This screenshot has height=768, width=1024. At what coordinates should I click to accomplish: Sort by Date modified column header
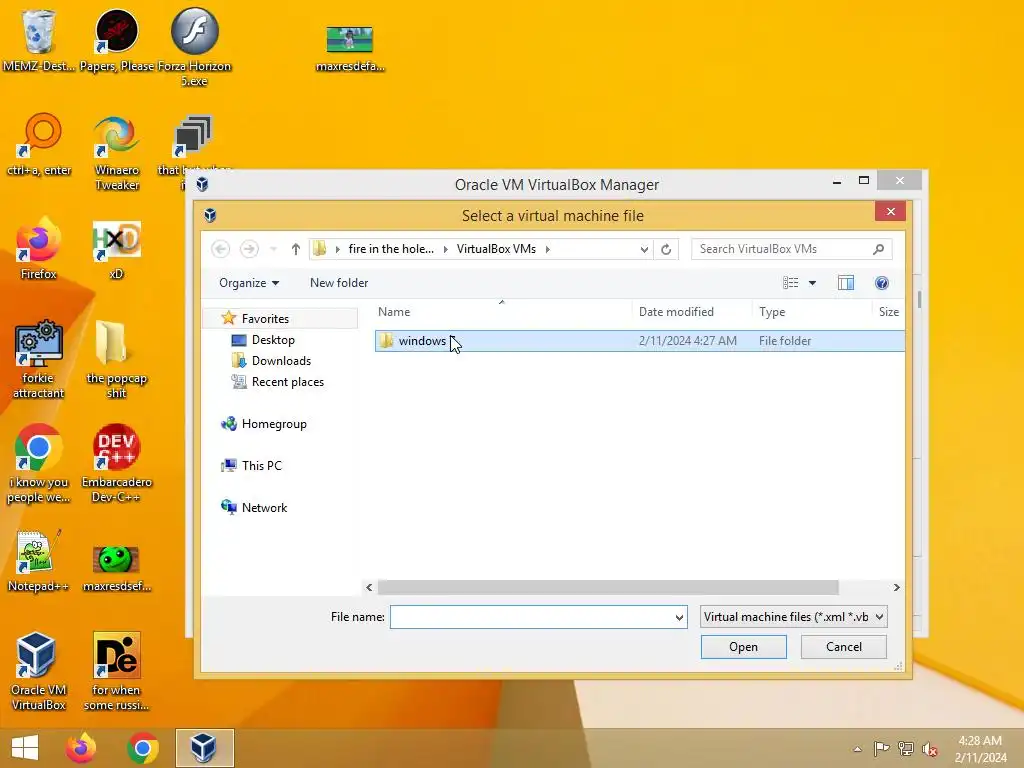pos(692,312)
